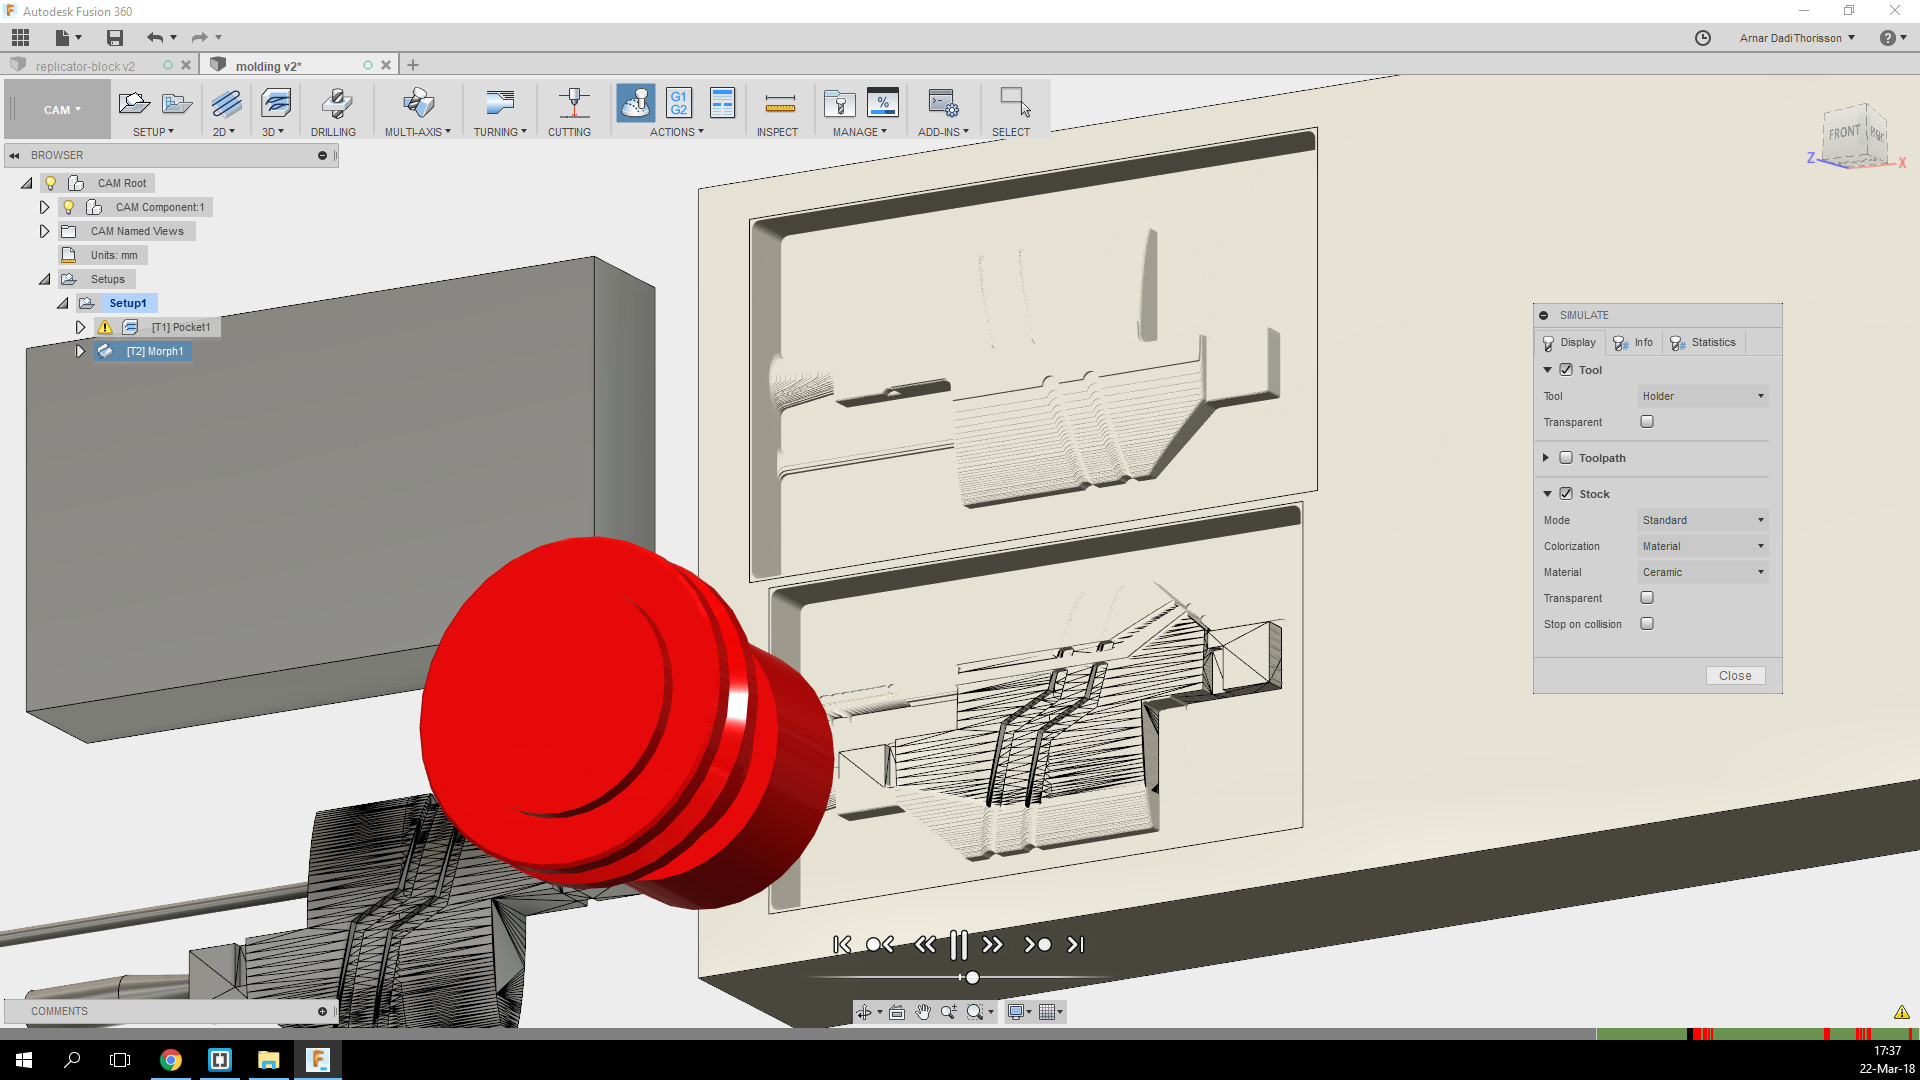Click the simulation position slider handle
1920x1080 pixels.
[972, 977]
